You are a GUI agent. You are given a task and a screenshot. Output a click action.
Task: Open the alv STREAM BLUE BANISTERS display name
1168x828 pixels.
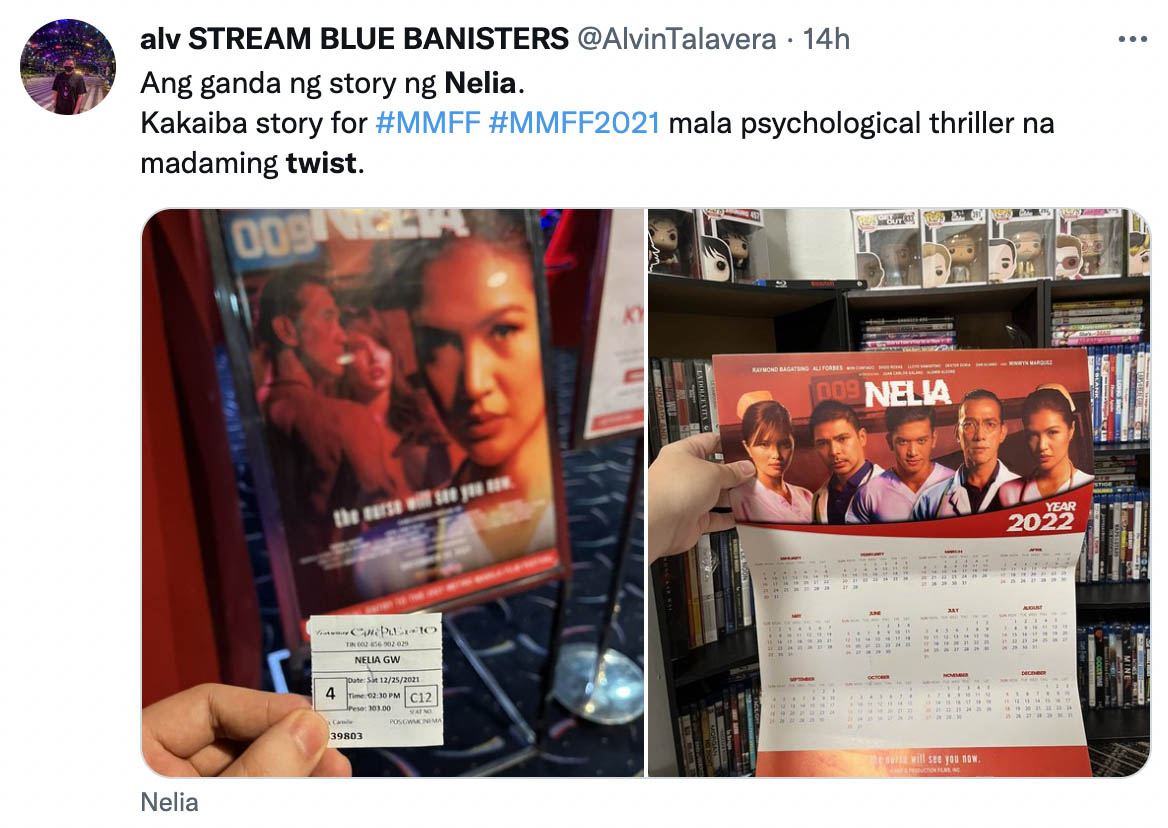[355, 39]
